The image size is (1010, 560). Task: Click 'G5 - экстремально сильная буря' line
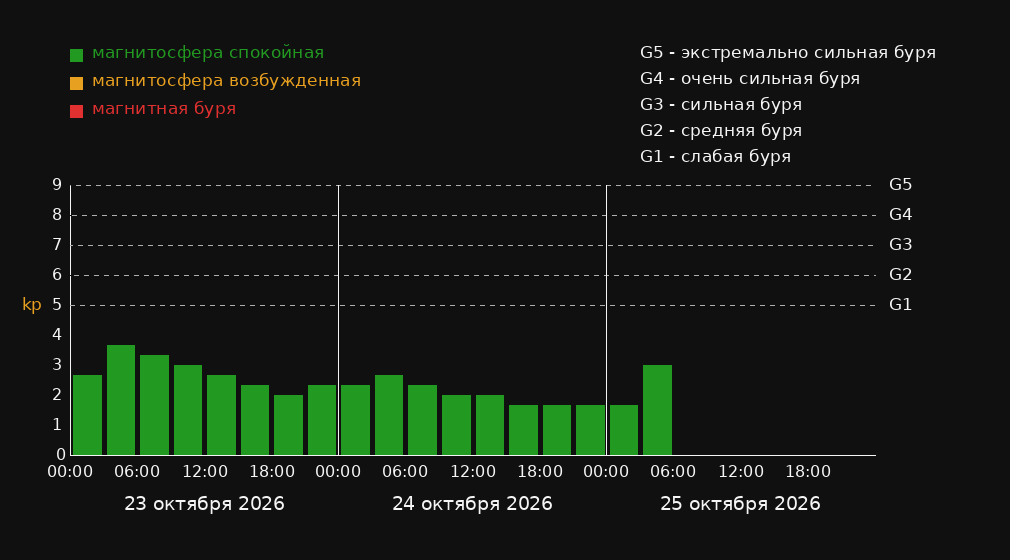[x=788, y=53]
